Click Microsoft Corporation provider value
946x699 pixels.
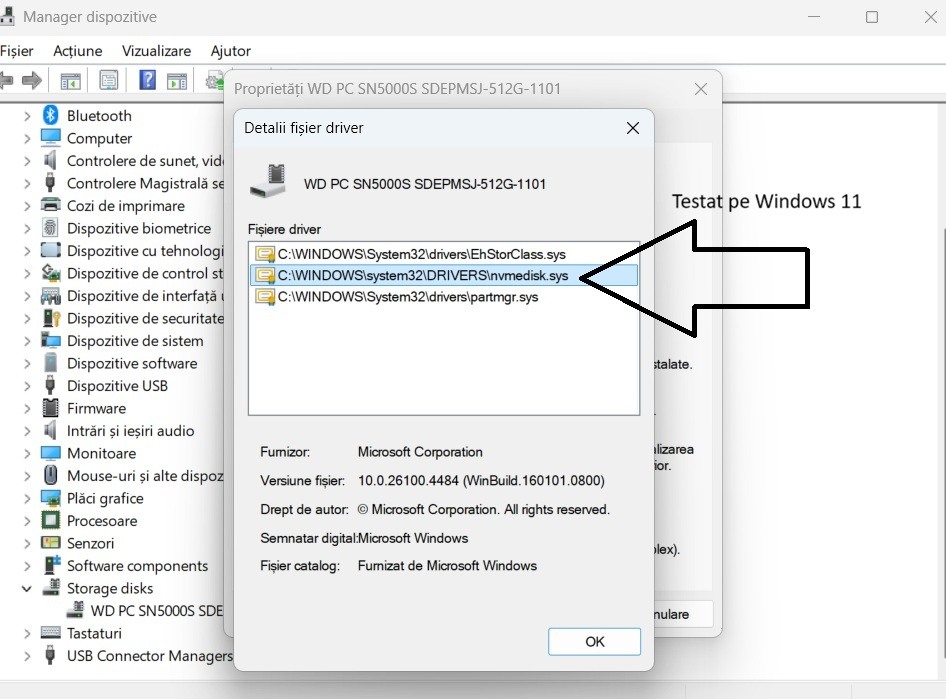pos(420,452)
